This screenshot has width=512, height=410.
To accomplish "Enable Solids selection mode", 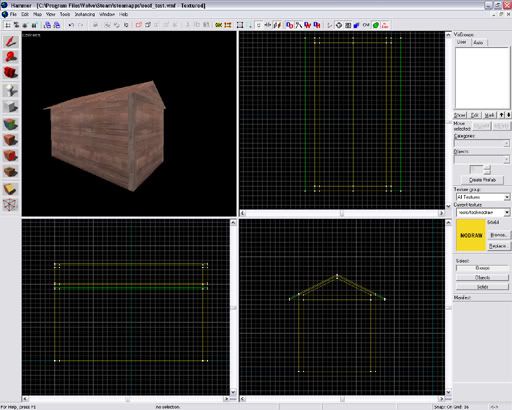I will [x=482, y=287].
